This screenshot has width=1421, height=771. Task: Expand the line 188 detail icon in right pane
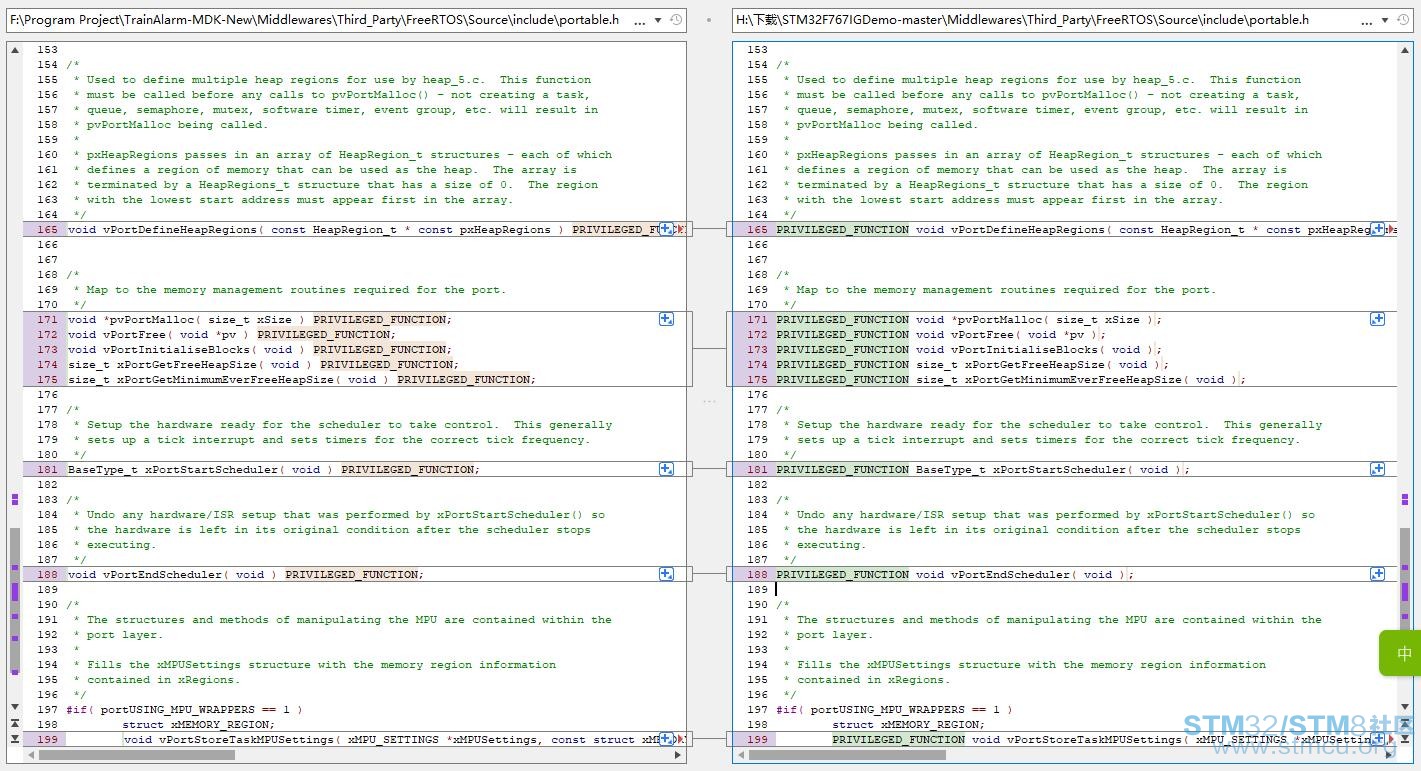click(x=1377, y=574)
